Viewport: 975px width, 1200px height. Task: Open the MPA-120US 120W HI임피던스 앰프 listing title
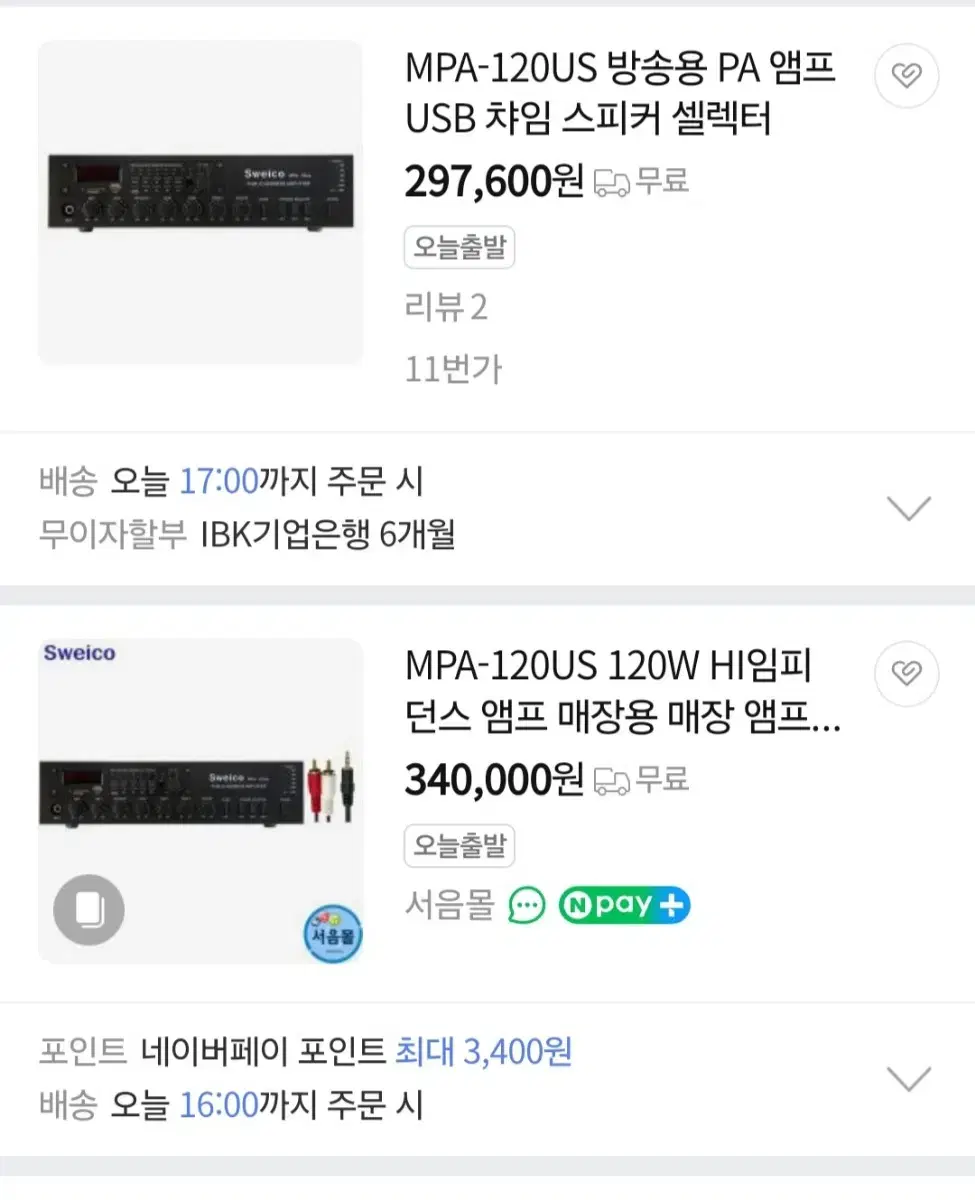click(620, 692)
